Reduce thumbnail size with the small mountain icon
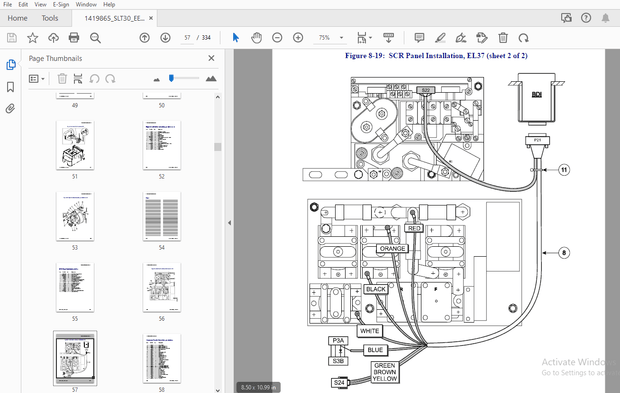The image size is (620, 393). 157,79
